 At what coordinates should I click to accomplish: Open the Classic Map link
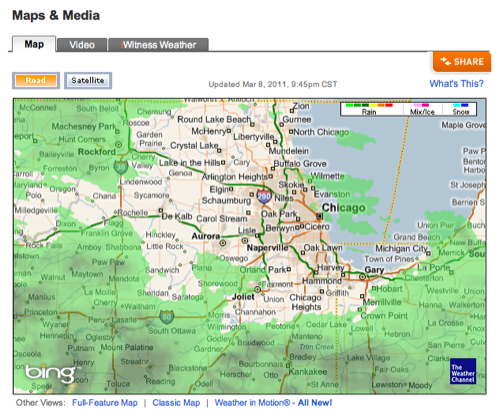pos(176,403)
